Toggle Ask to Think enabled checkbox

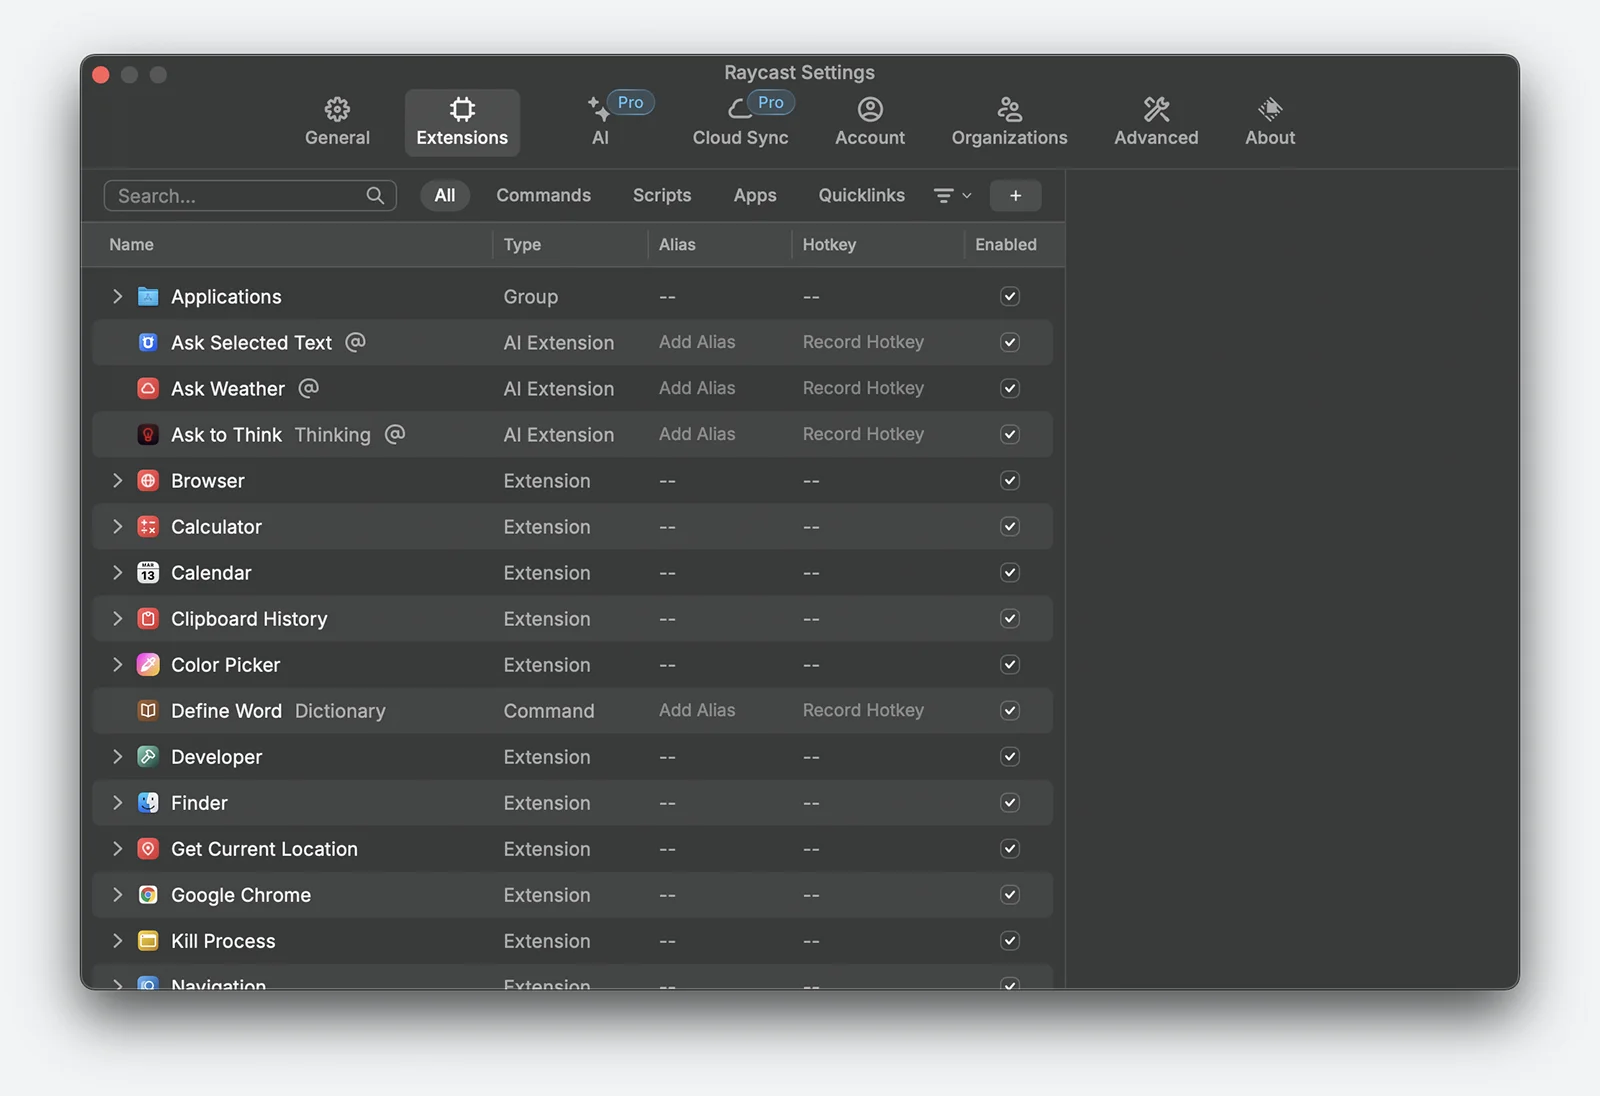pos(1010,434)
